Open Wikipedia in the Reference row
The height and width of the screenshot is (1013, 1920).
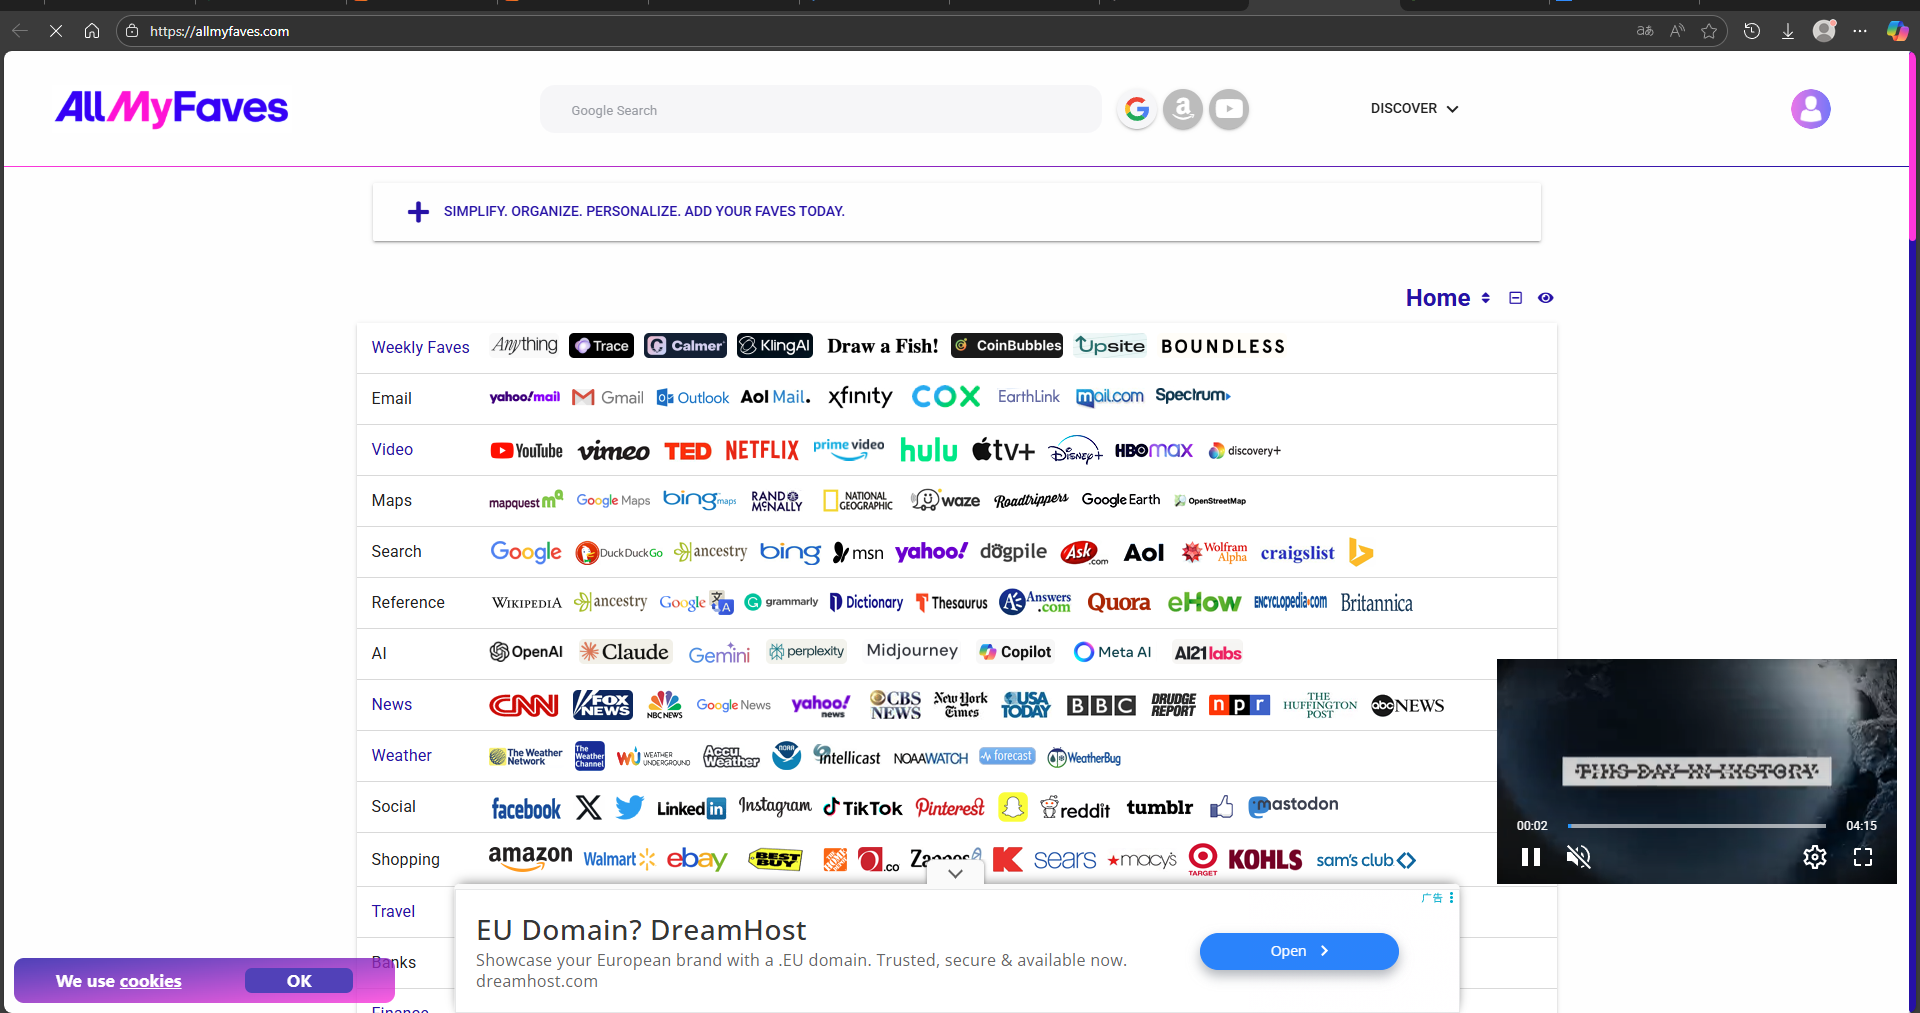pos(527,603)
